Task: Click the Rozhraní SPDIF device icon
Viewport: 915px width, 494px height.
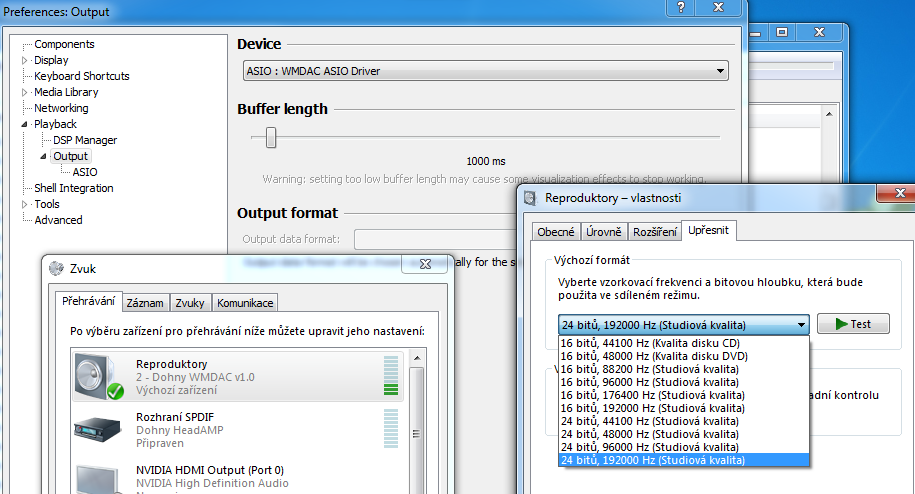Action: coord(97,429)
